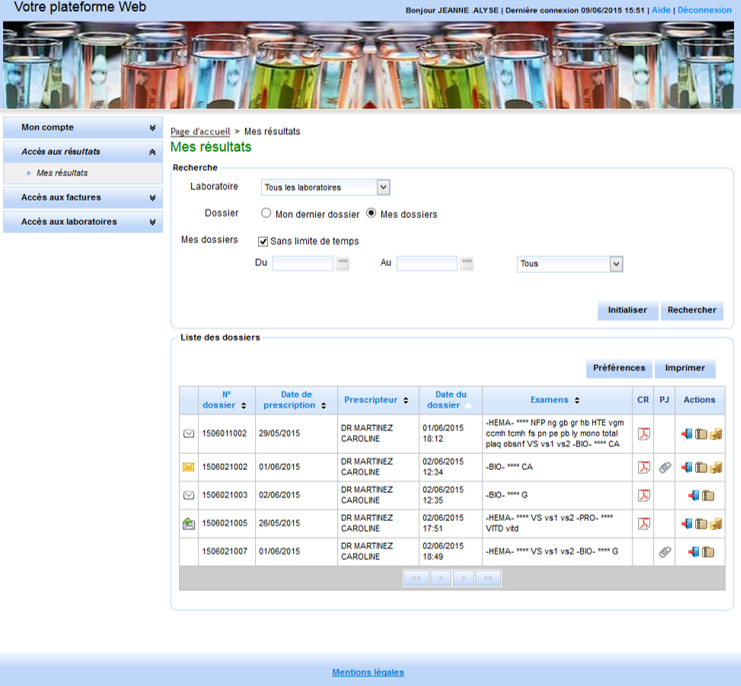Viewport: 741px width, 686px height.
Task: Open PDF report for dossier 1506021005
Action: point(644,523)
